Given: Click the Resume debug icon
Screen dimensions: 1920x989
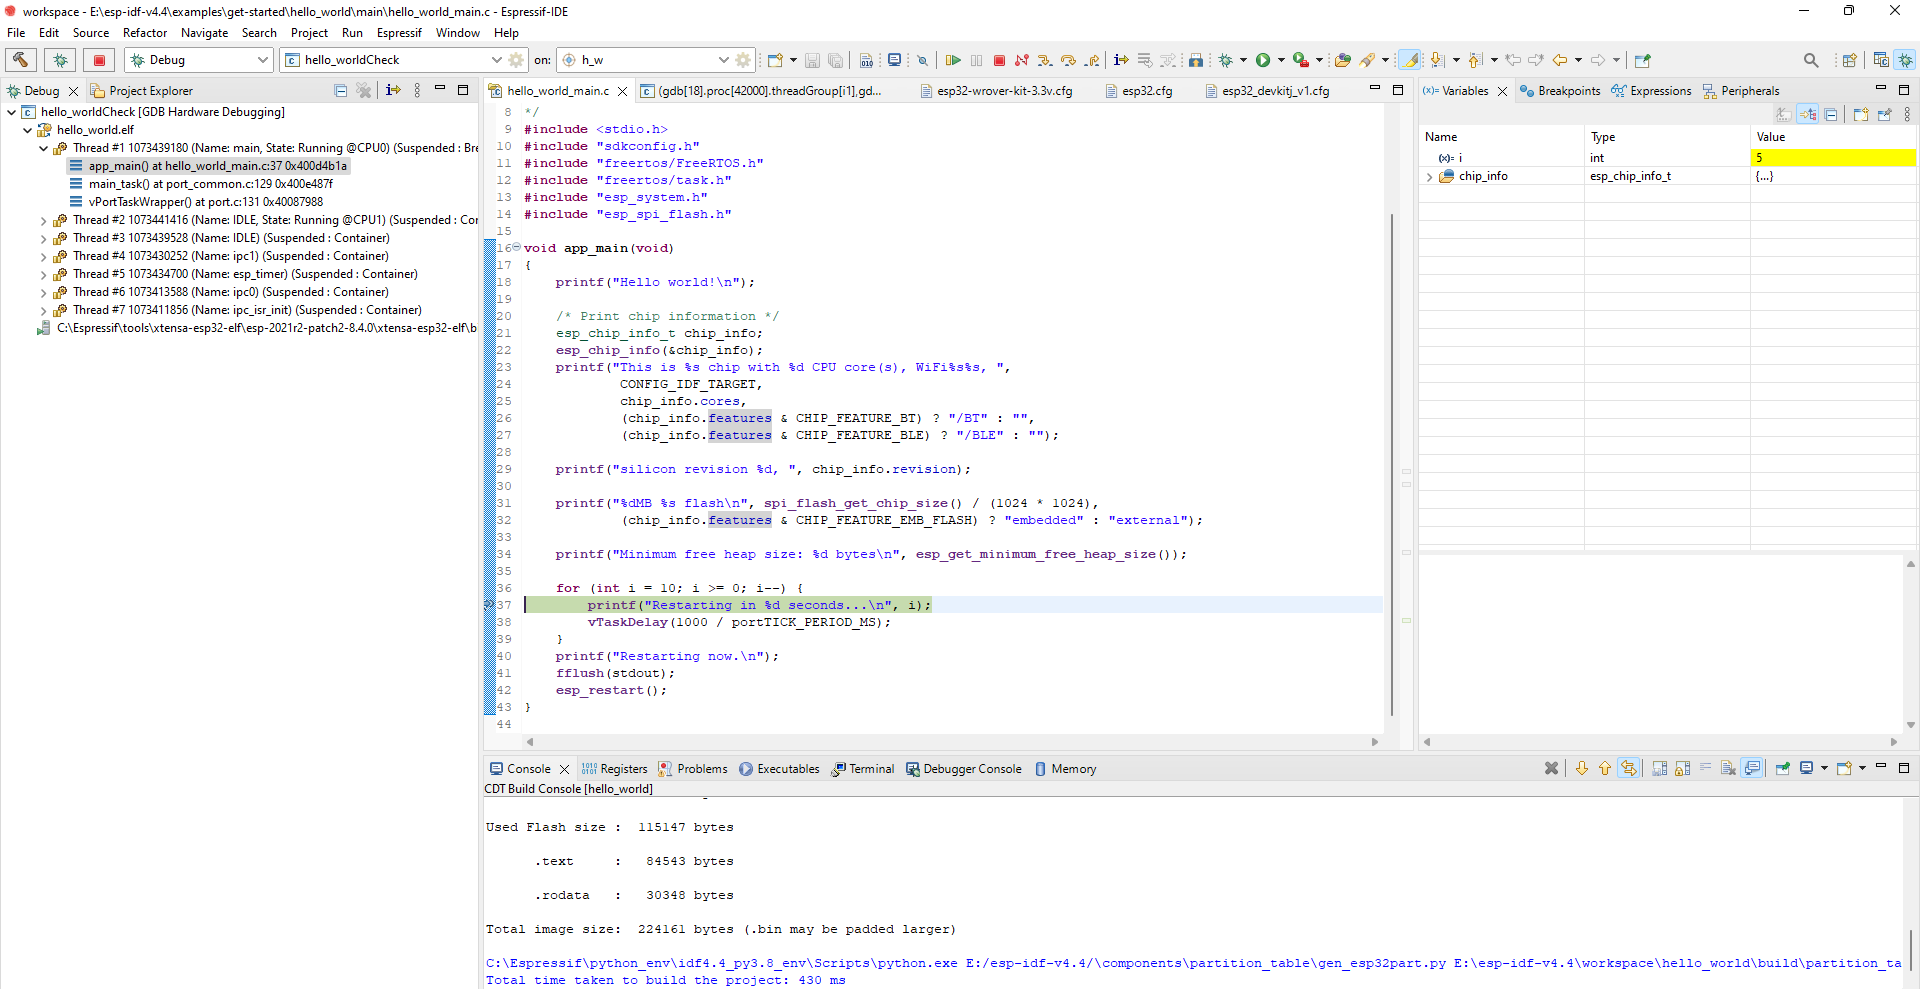Looking at the screenshot, I should [953, 60].
